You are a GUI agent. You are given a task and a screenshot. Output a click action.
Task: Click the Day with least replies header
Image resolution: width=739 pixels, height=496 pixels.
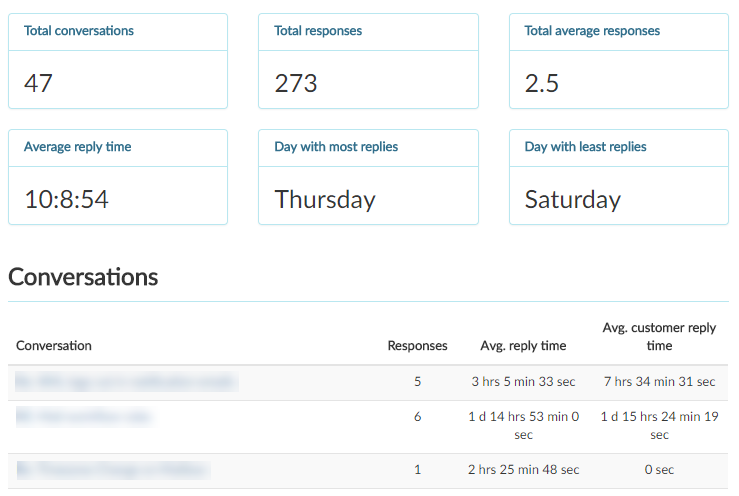tap(585, 147)
